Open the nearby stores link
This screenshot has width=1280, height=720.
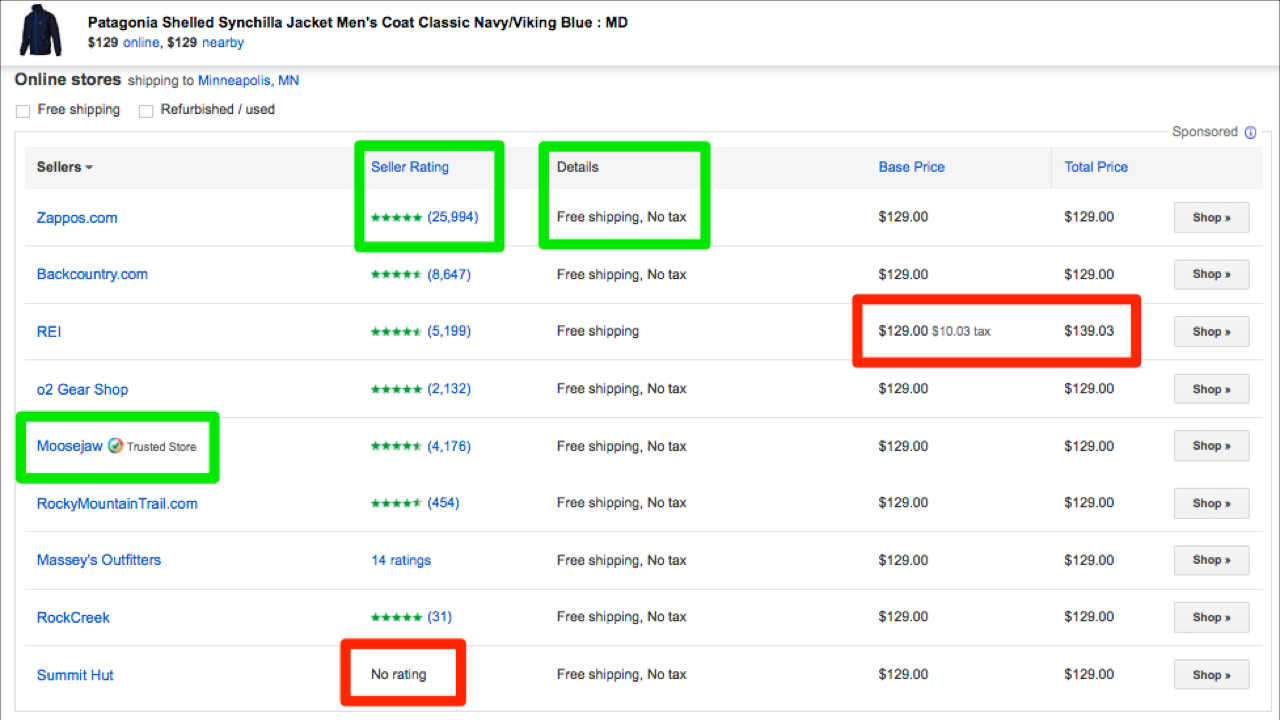click(223, 43)
